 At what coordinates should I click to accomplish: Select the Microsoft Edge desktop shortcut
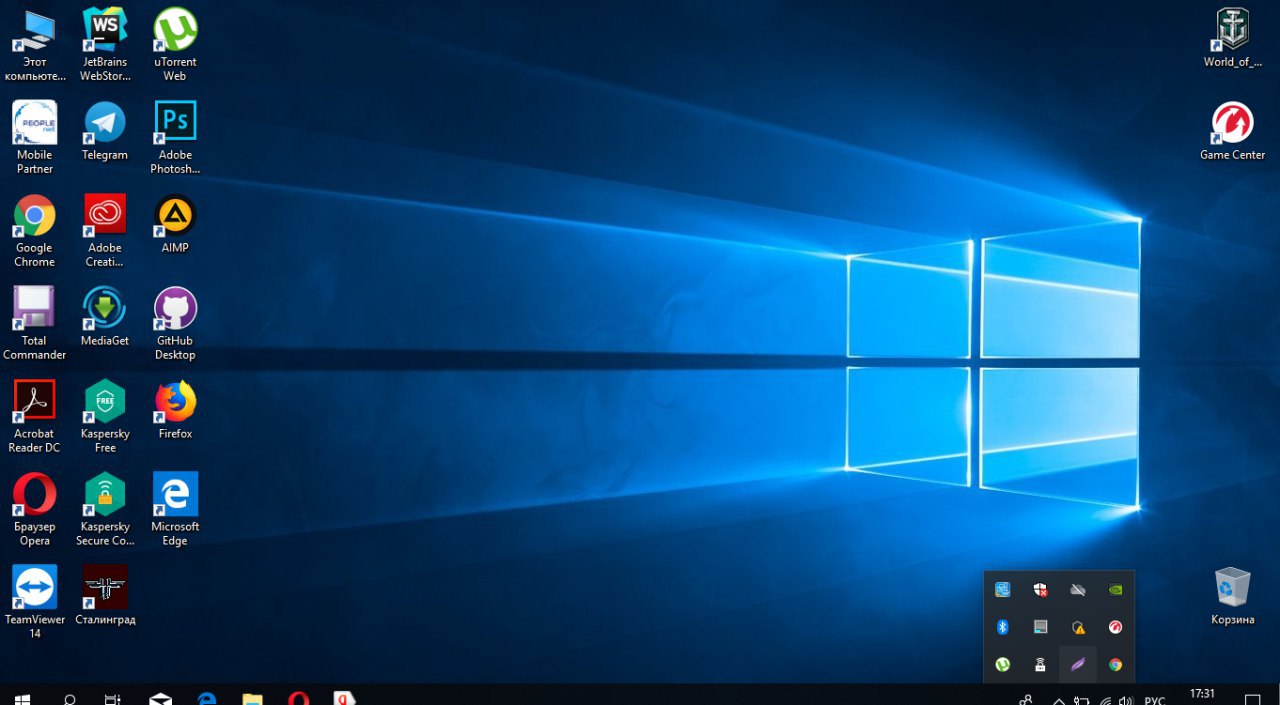[175, 510]
